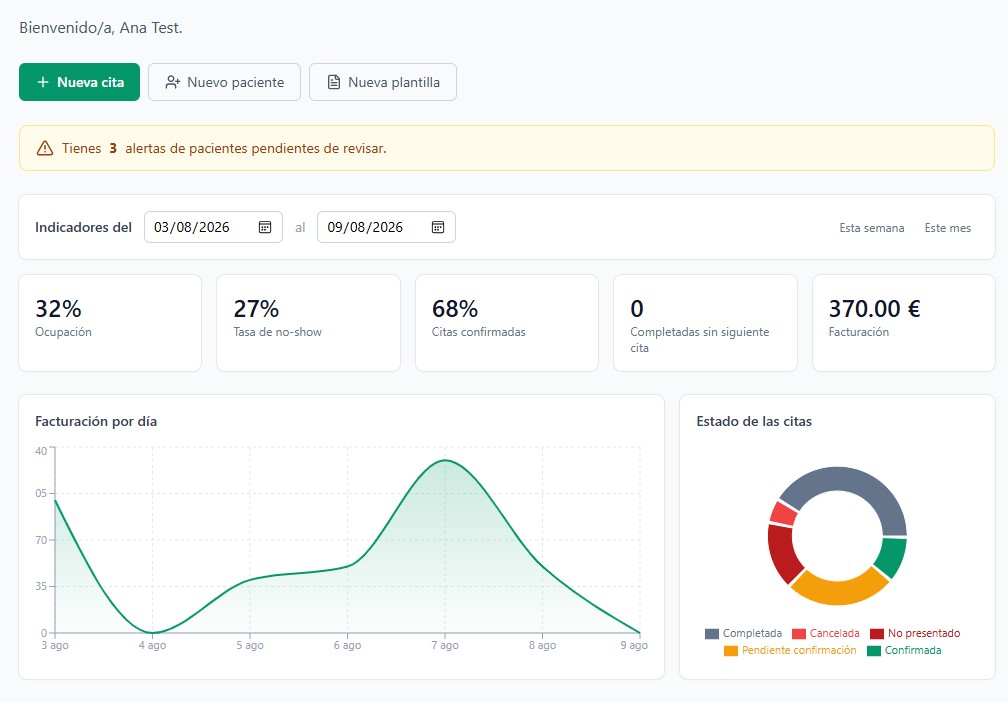The image size is (1008, 703).
Task: Click the No presentado legend swatch
Action: (877, 634)
